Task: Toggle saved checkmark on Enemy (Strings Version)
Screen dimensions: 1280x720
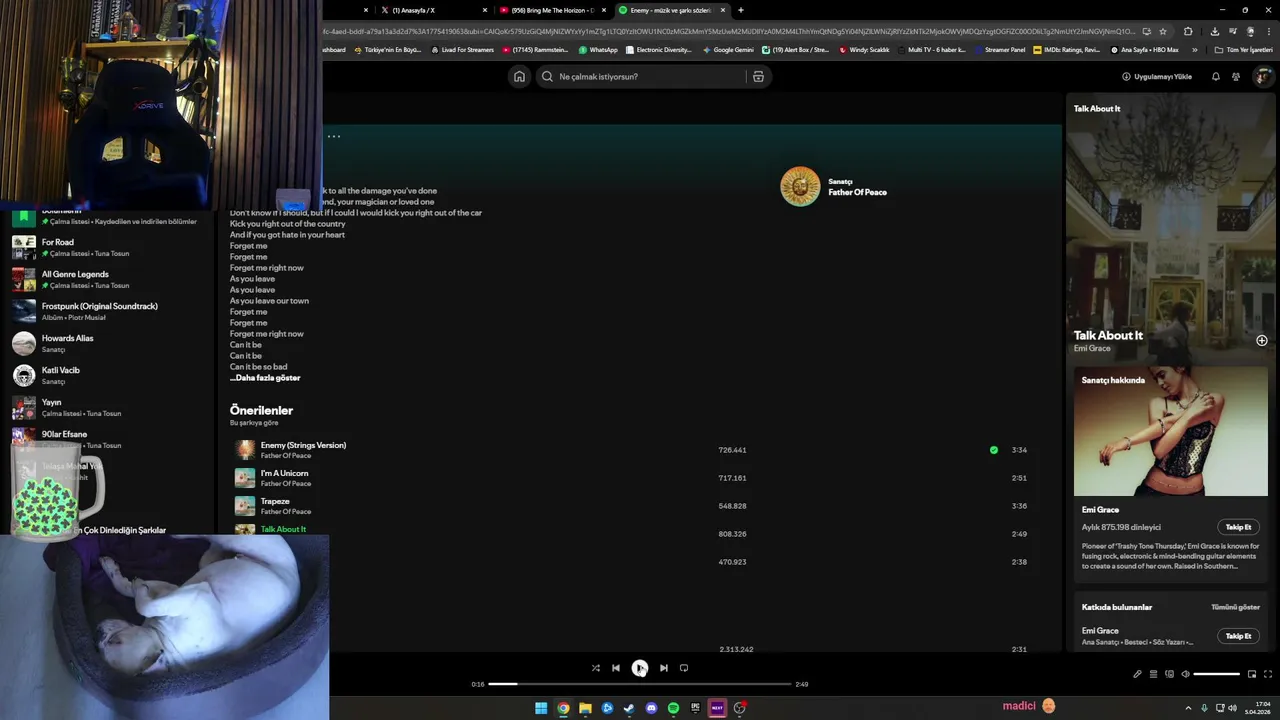Action: point(993,450)
